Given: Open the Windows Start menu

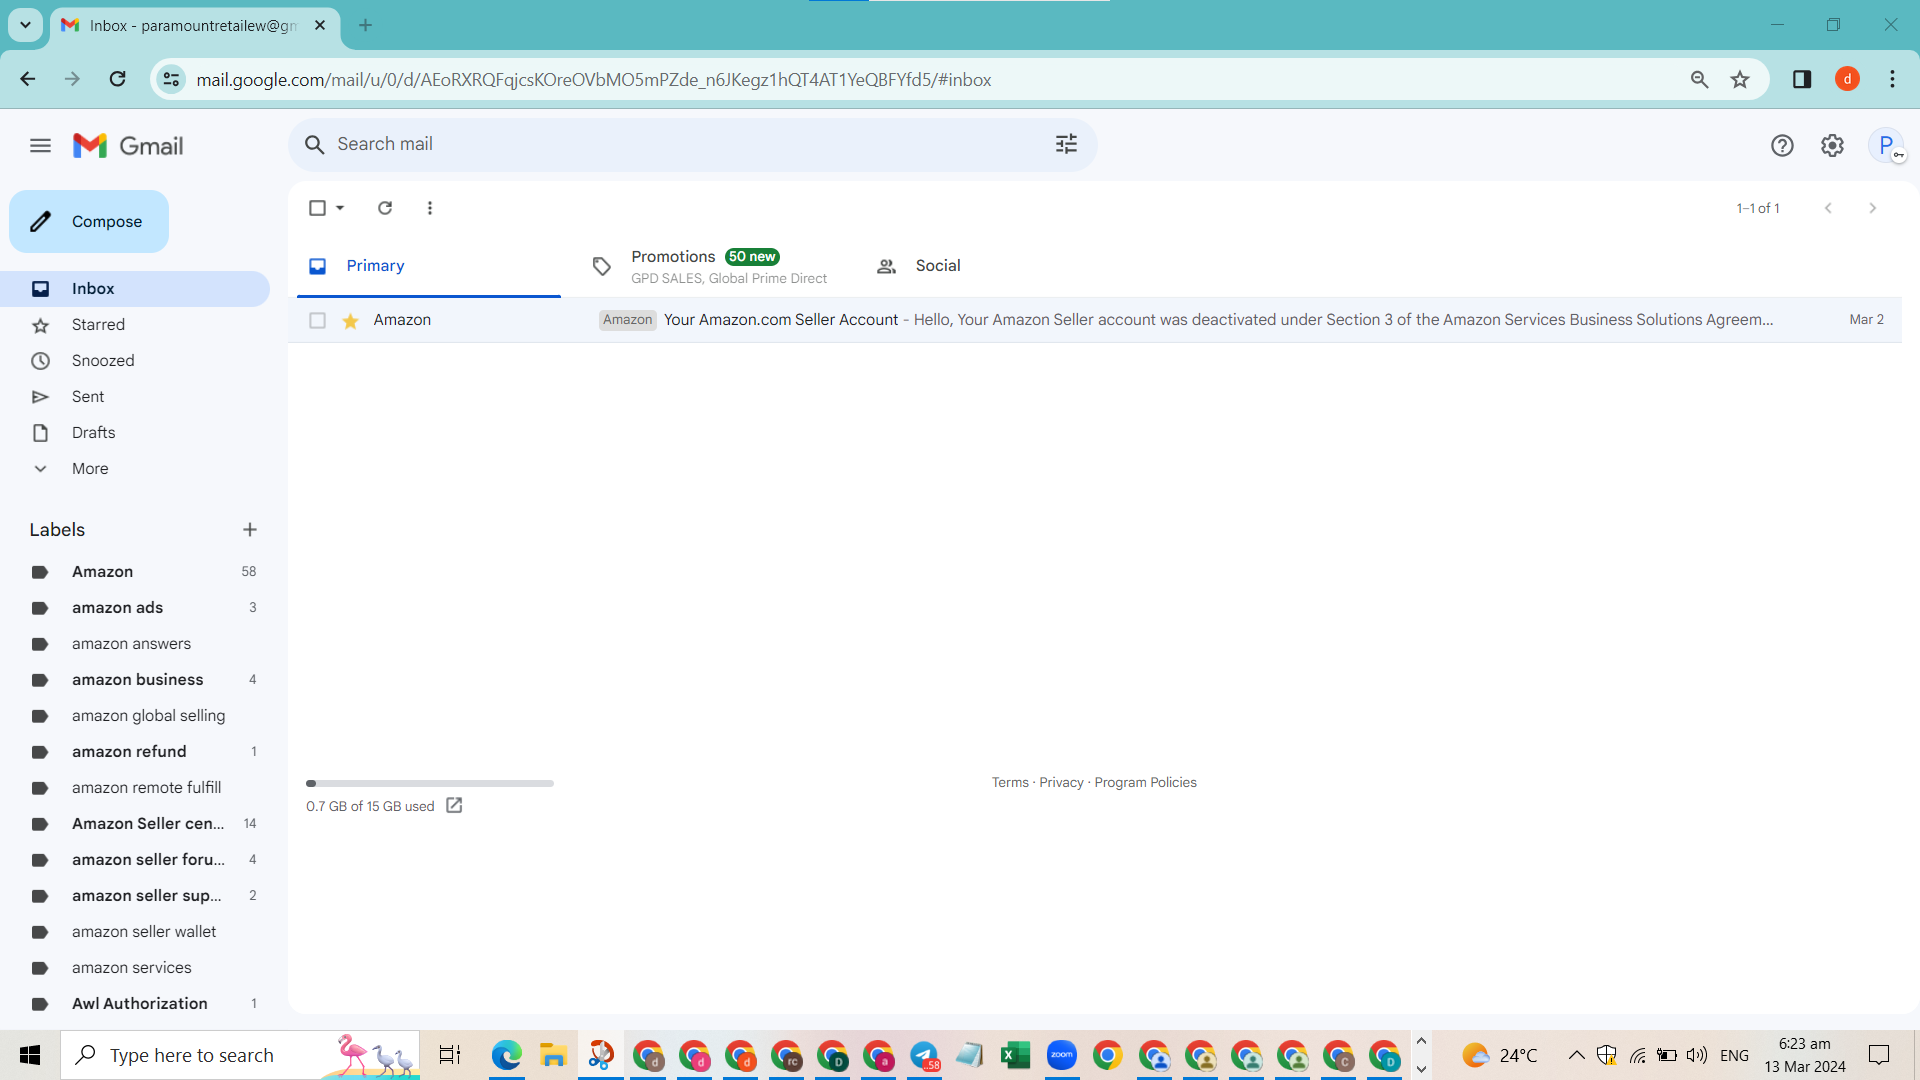Looking at the screenshot, I should click(30, 1055).
